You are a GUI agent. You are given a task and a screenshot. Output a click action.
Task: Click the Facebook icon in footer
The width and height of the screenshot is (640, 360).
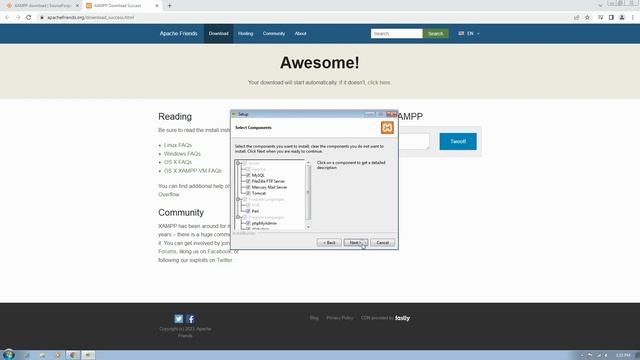point(191,318)
